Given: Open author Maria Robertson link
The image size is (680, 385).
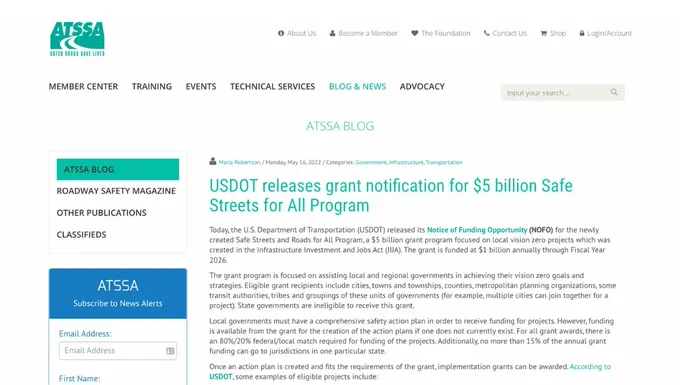Looking at the screenshot, I should [239, 162].
